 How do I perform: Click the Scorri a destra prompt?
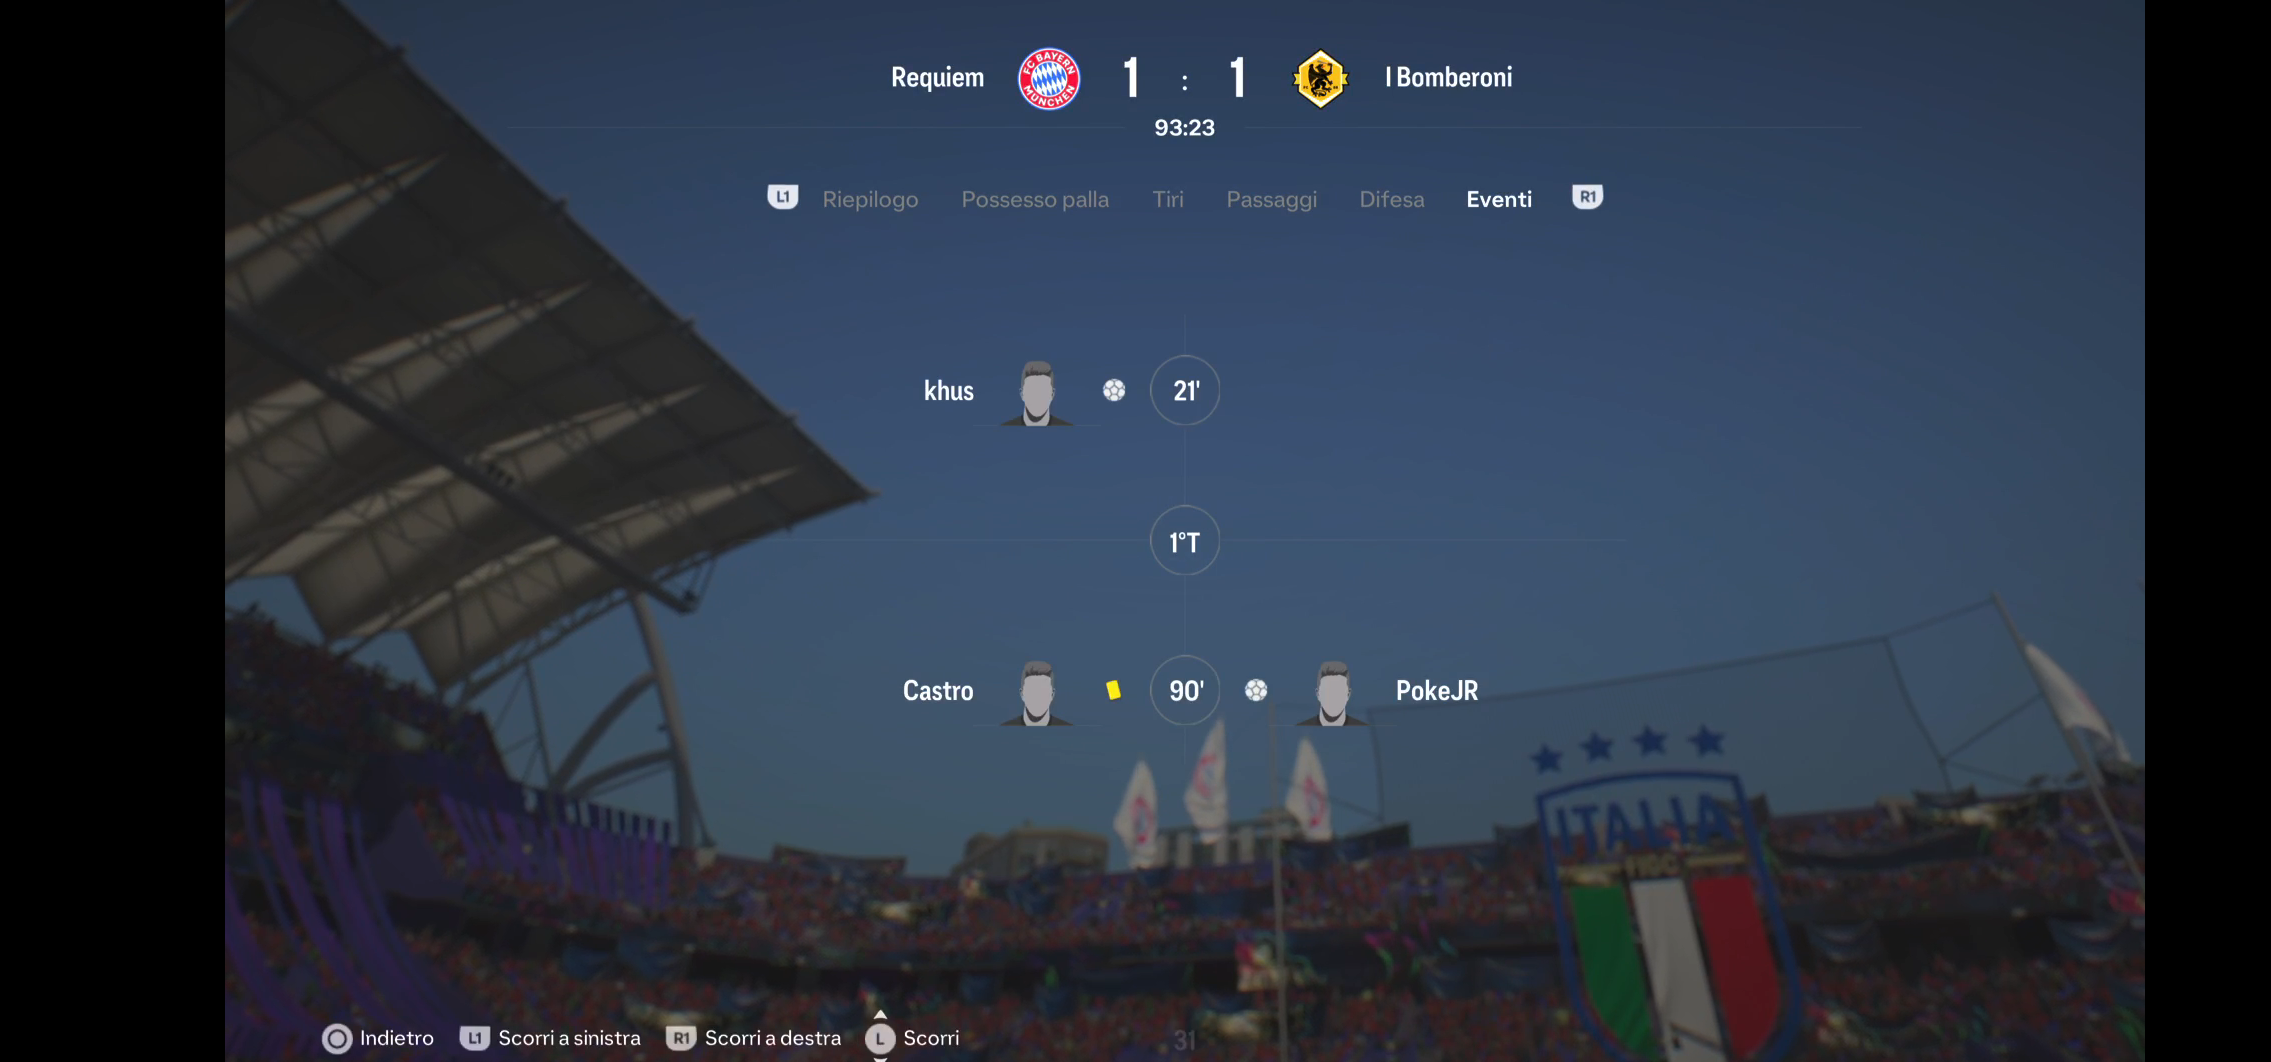(x=754, y=1038)
